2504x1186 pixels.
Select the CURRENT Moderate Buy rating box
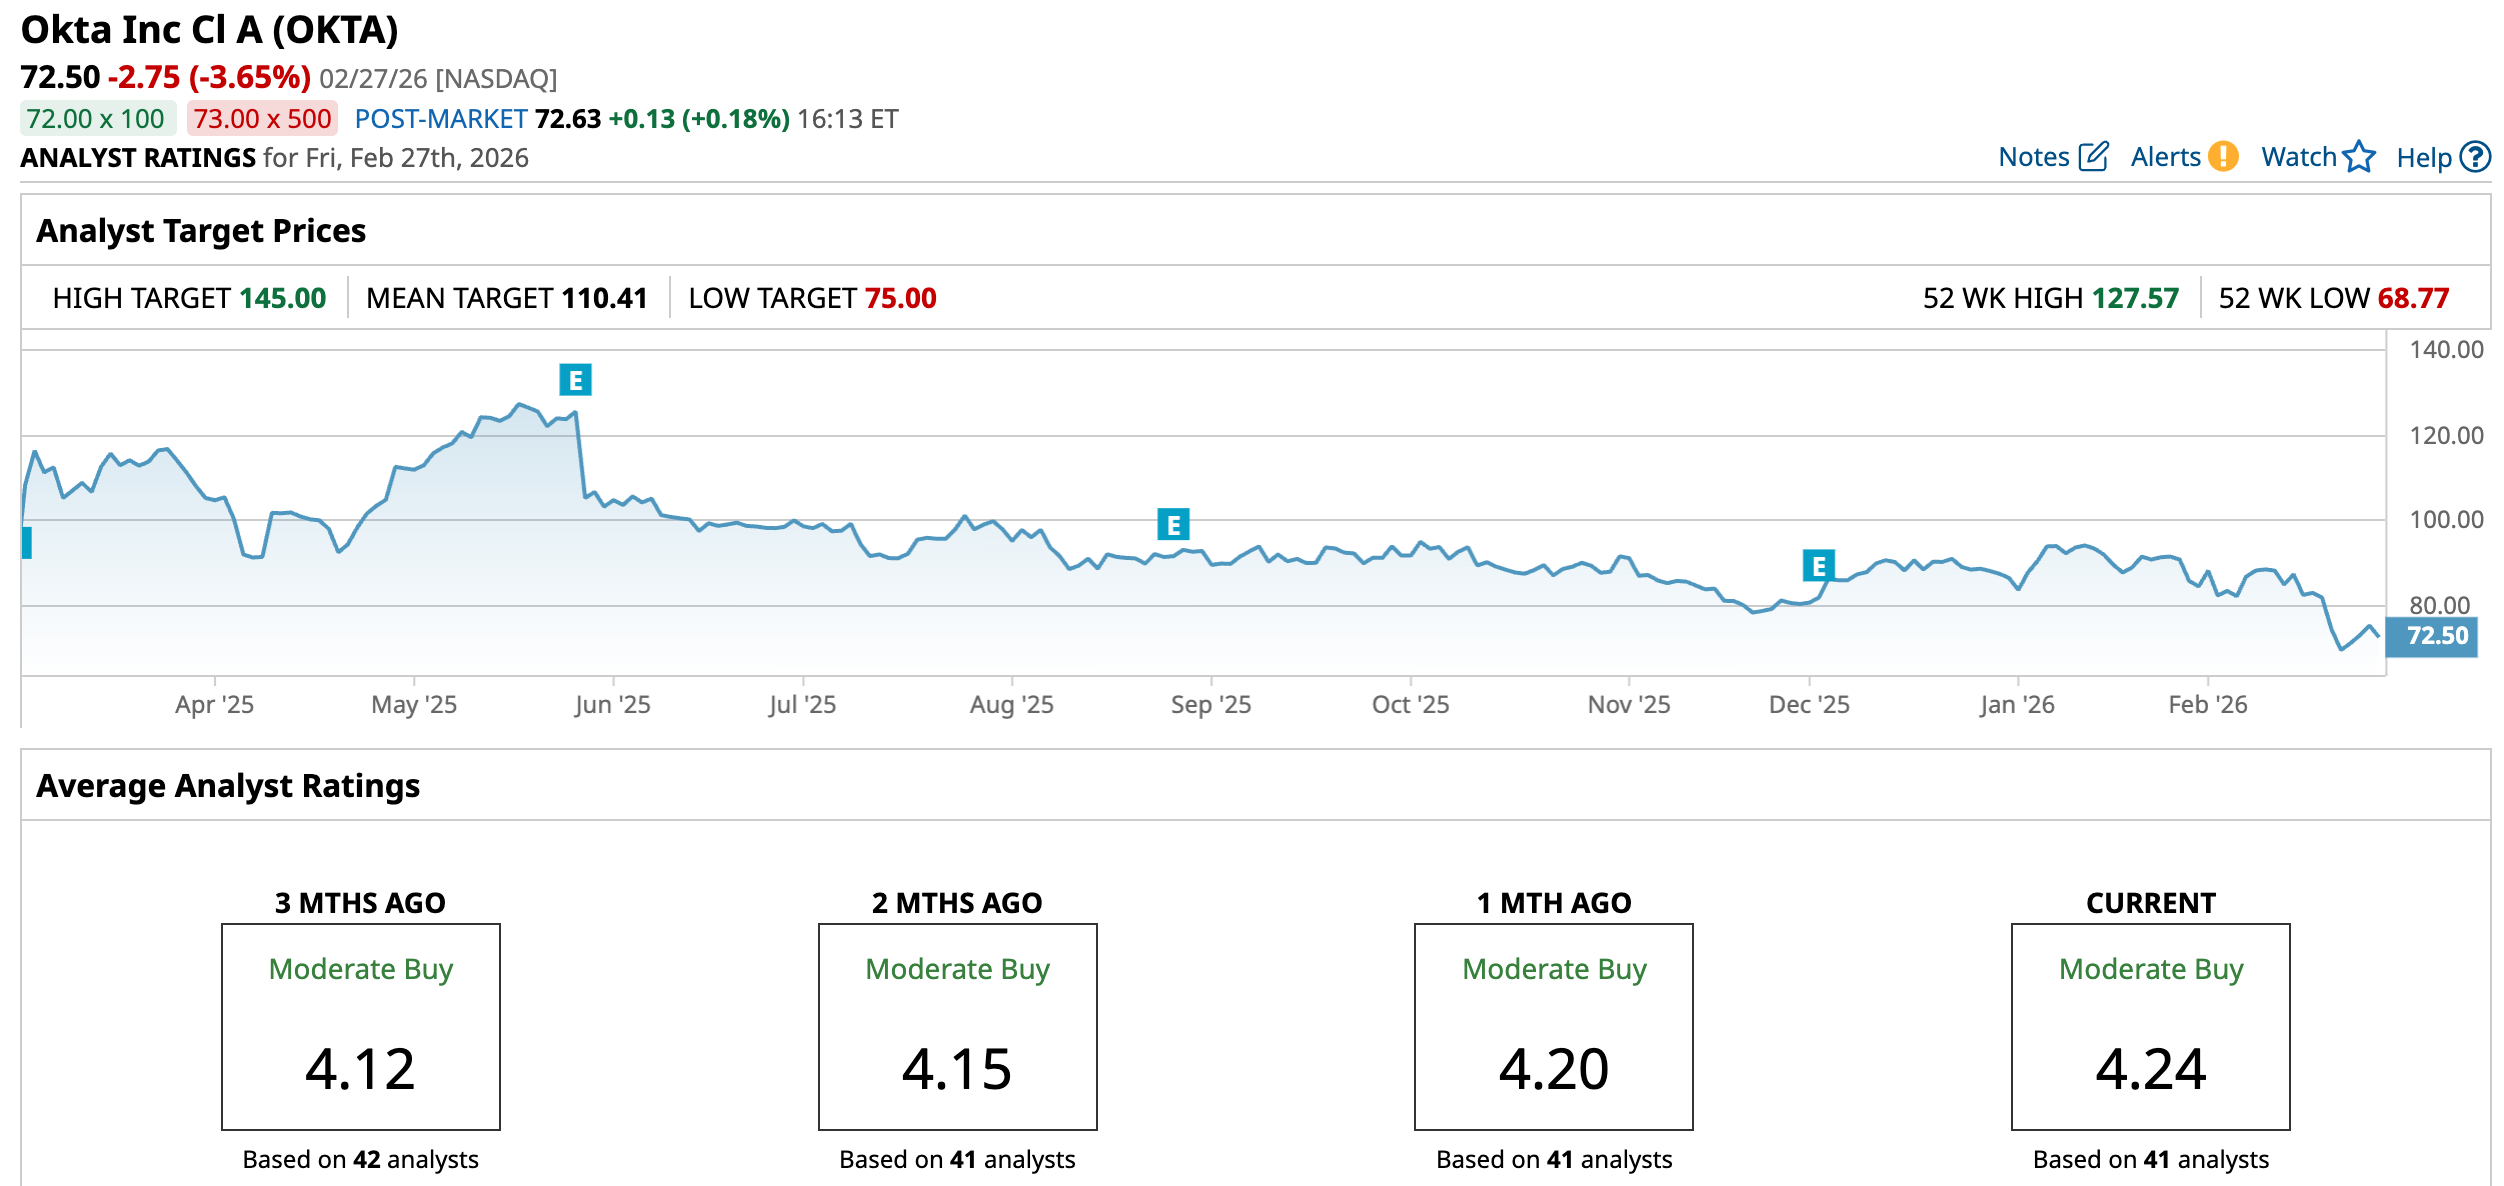click(x=2150, y=1027)
